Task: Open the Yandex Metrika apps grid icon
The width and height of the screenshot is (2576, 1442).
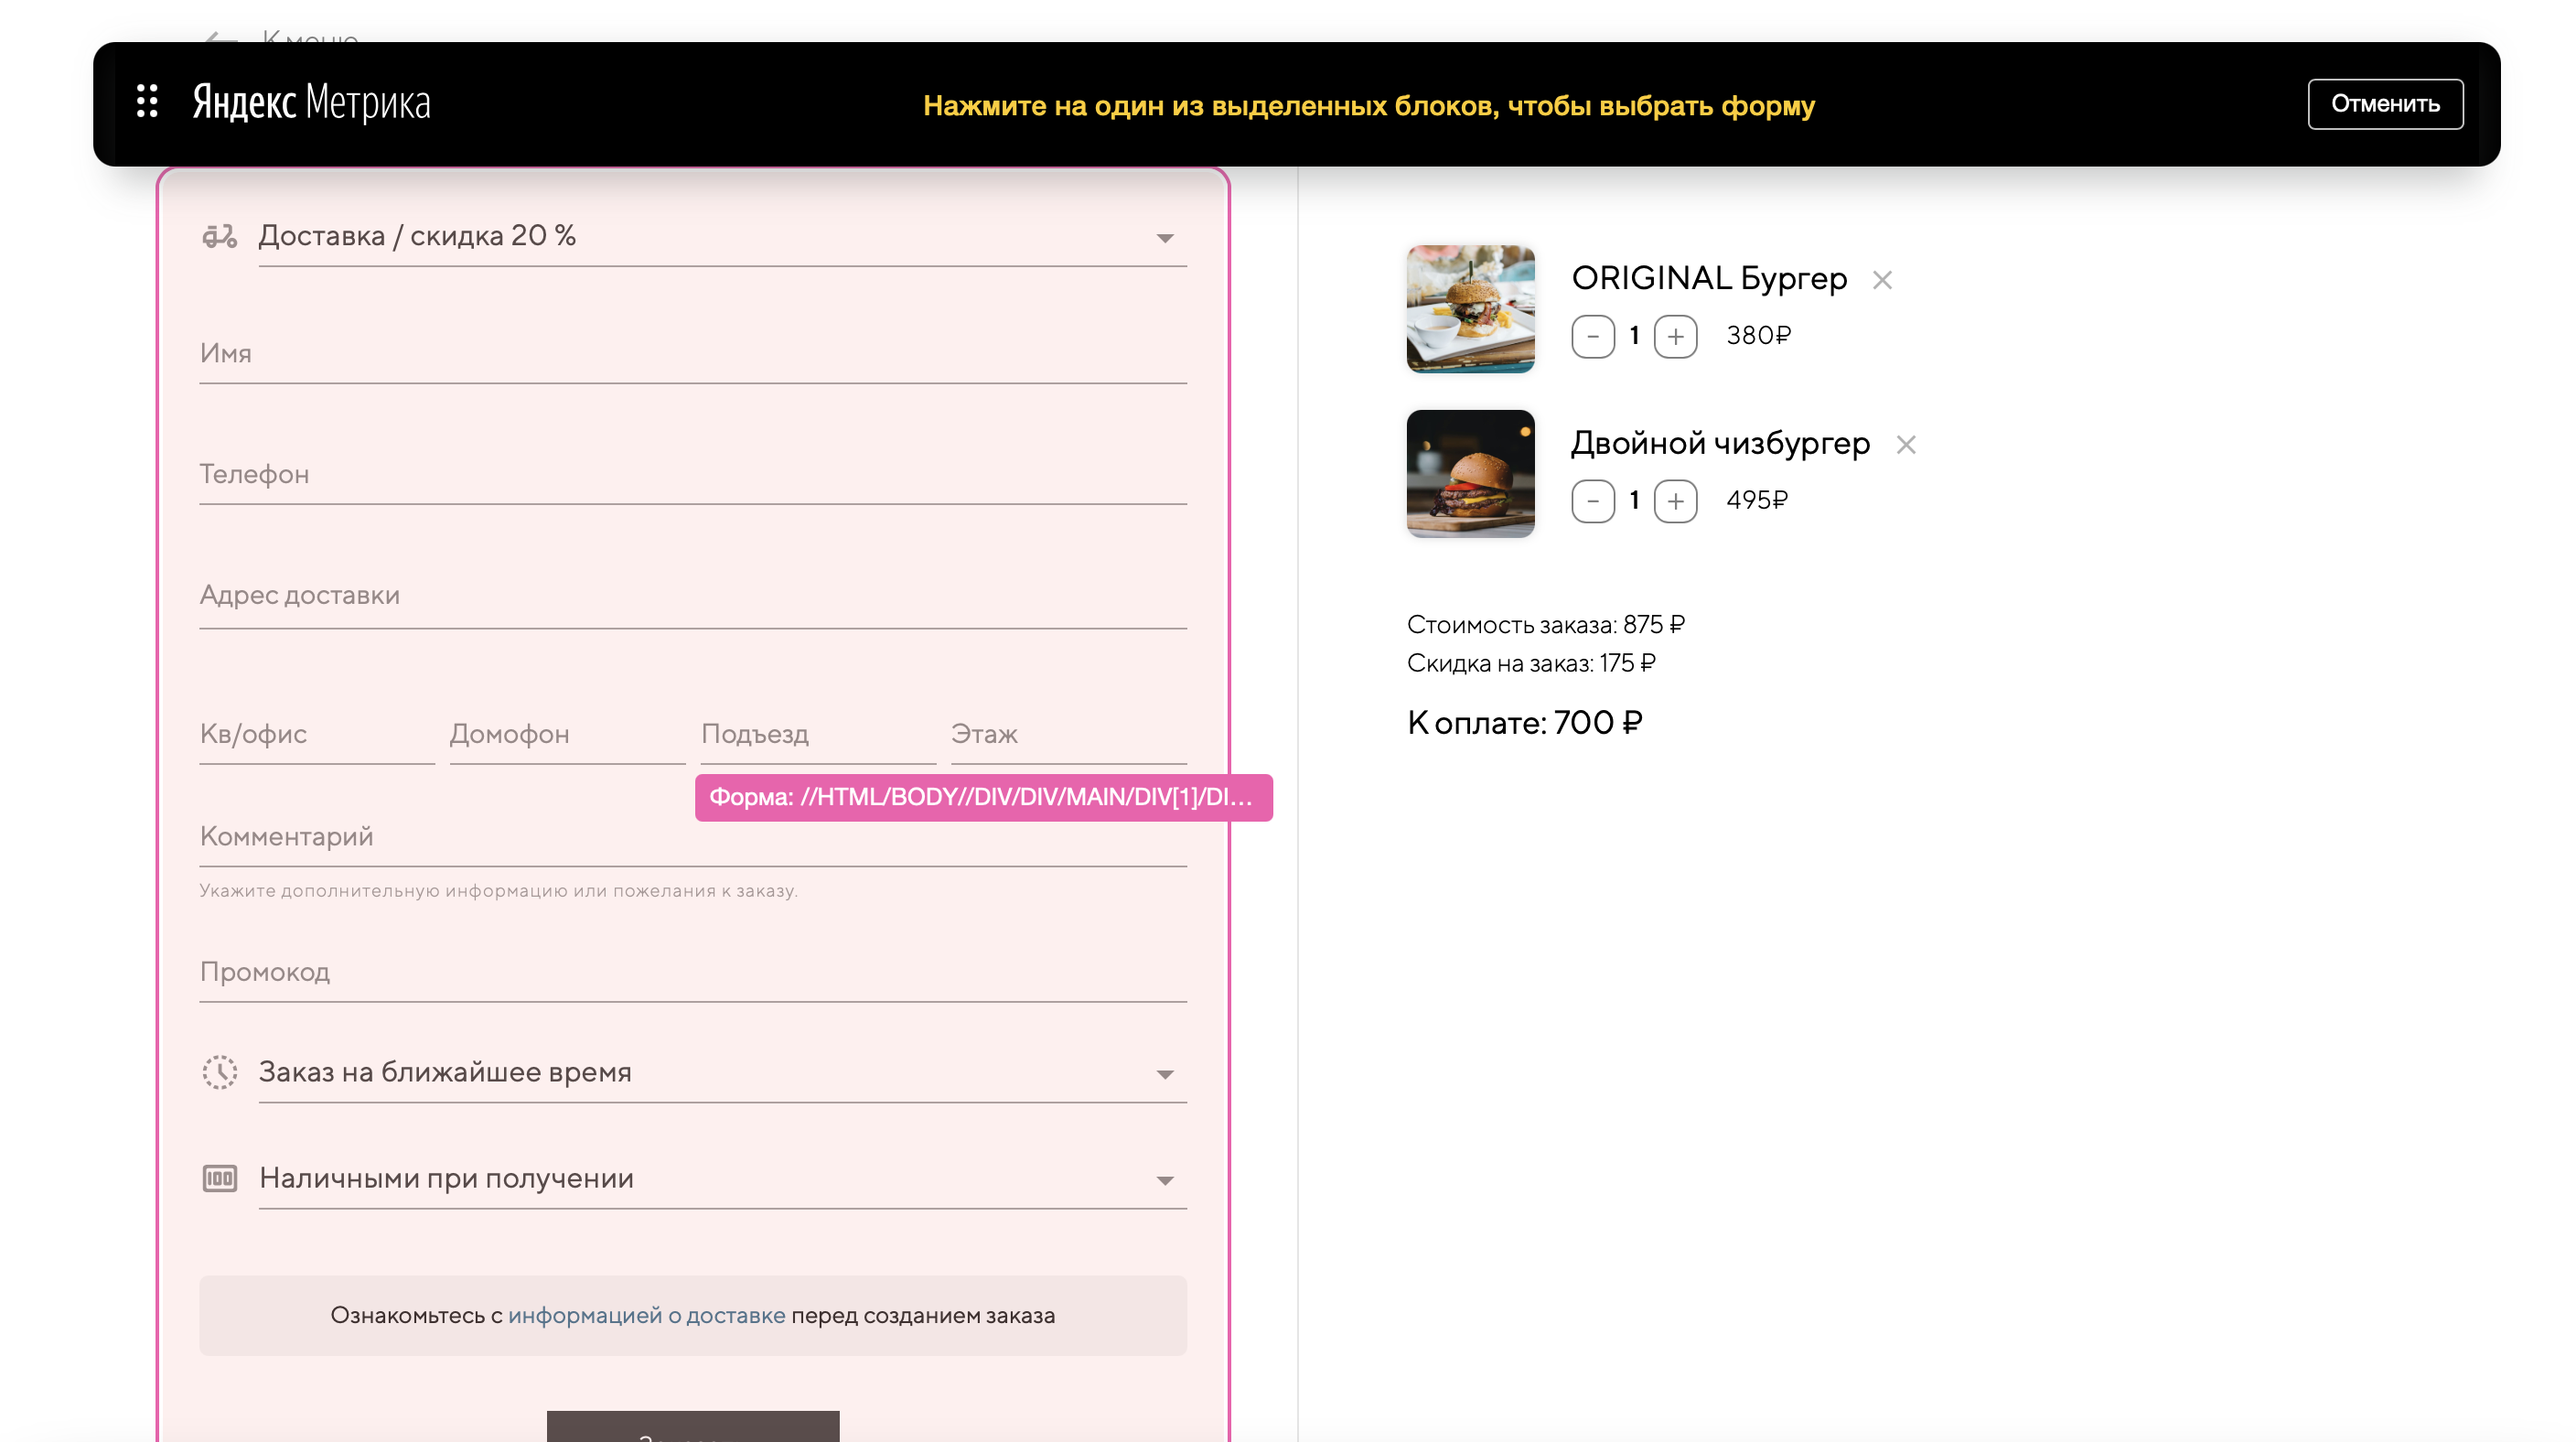Action: pyautogui.click(x=147, y=102)
